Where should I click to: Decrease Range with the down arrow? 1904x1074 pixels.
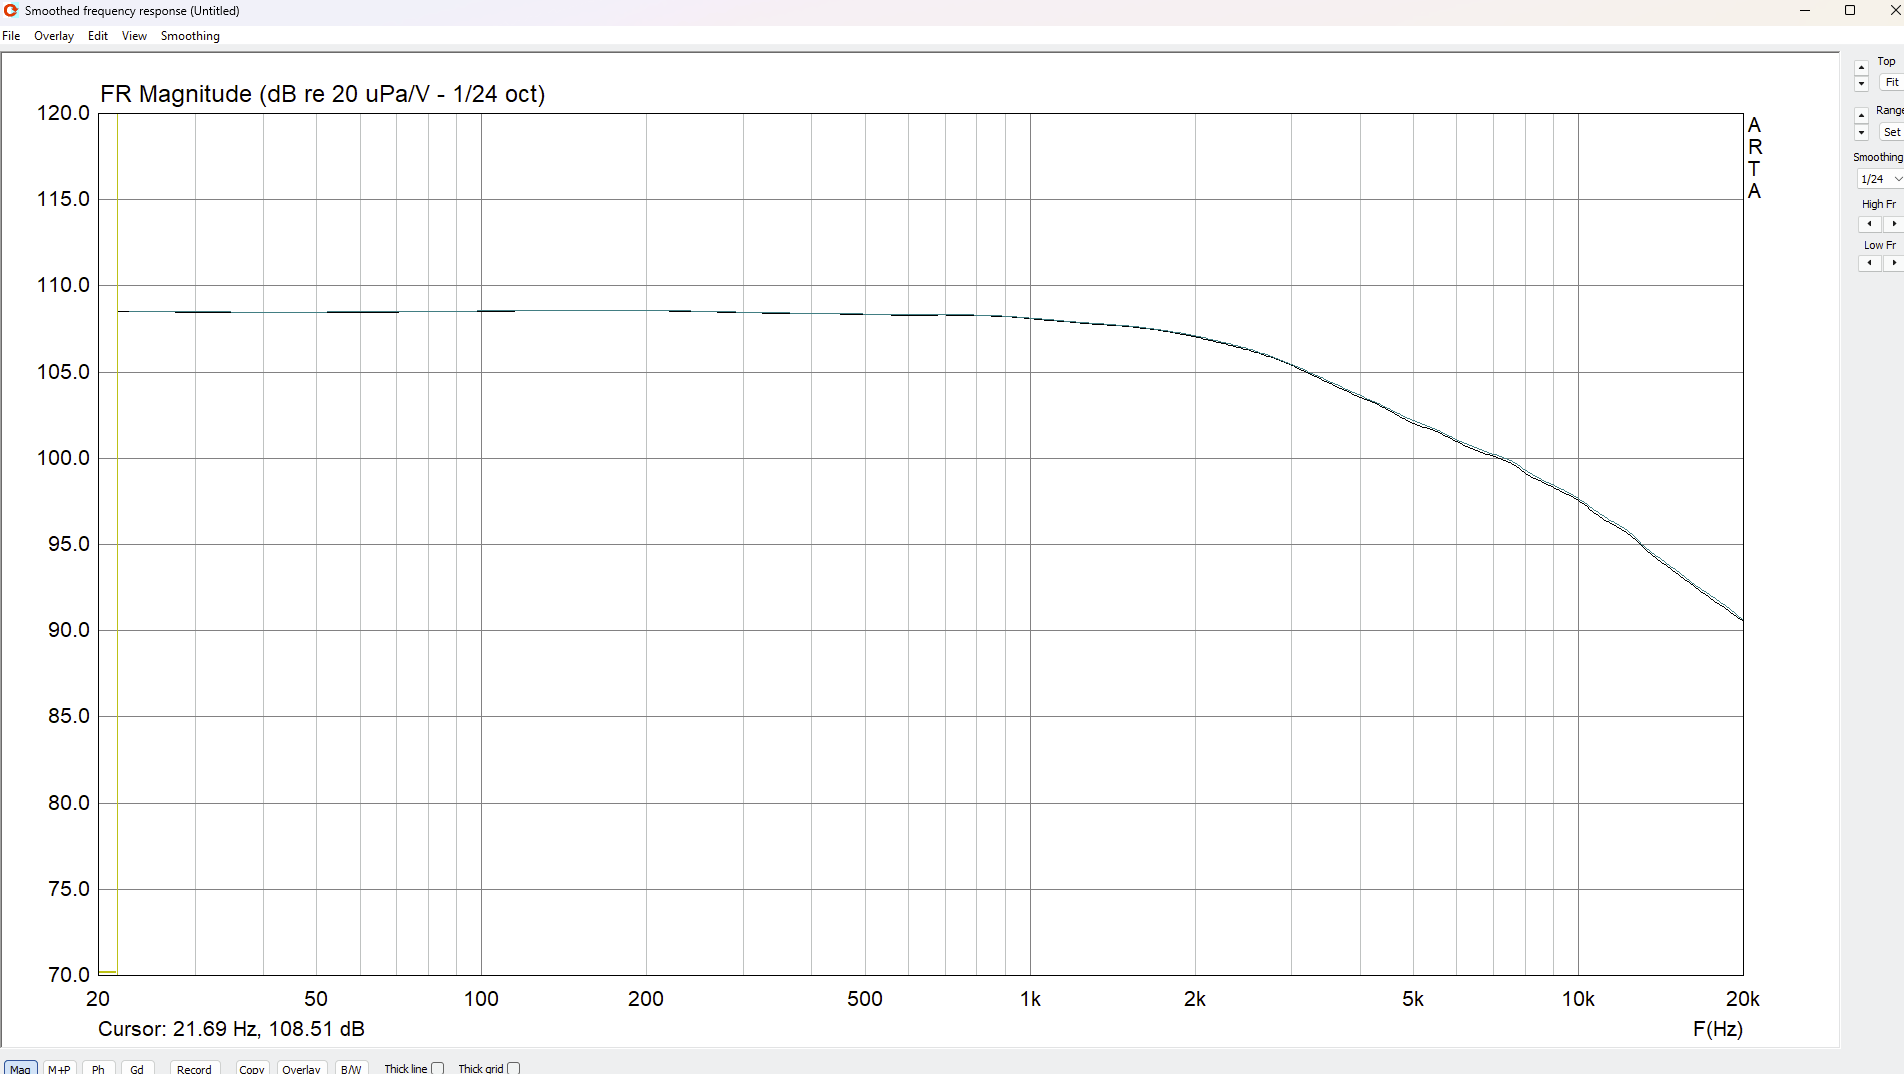tap(1861, 133)
